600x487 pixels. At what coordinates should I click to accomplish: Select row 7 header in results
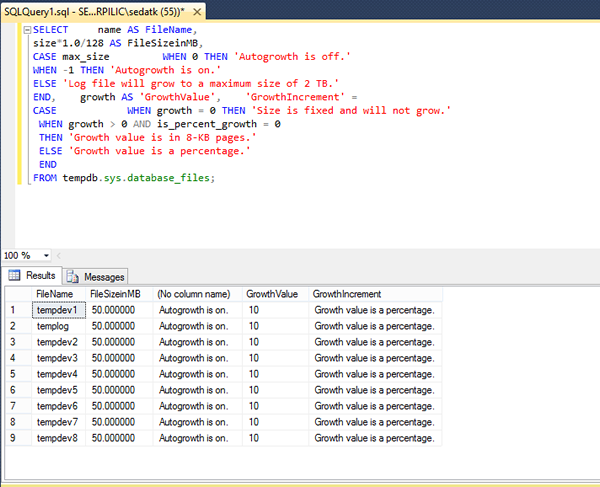click(18, 406)
